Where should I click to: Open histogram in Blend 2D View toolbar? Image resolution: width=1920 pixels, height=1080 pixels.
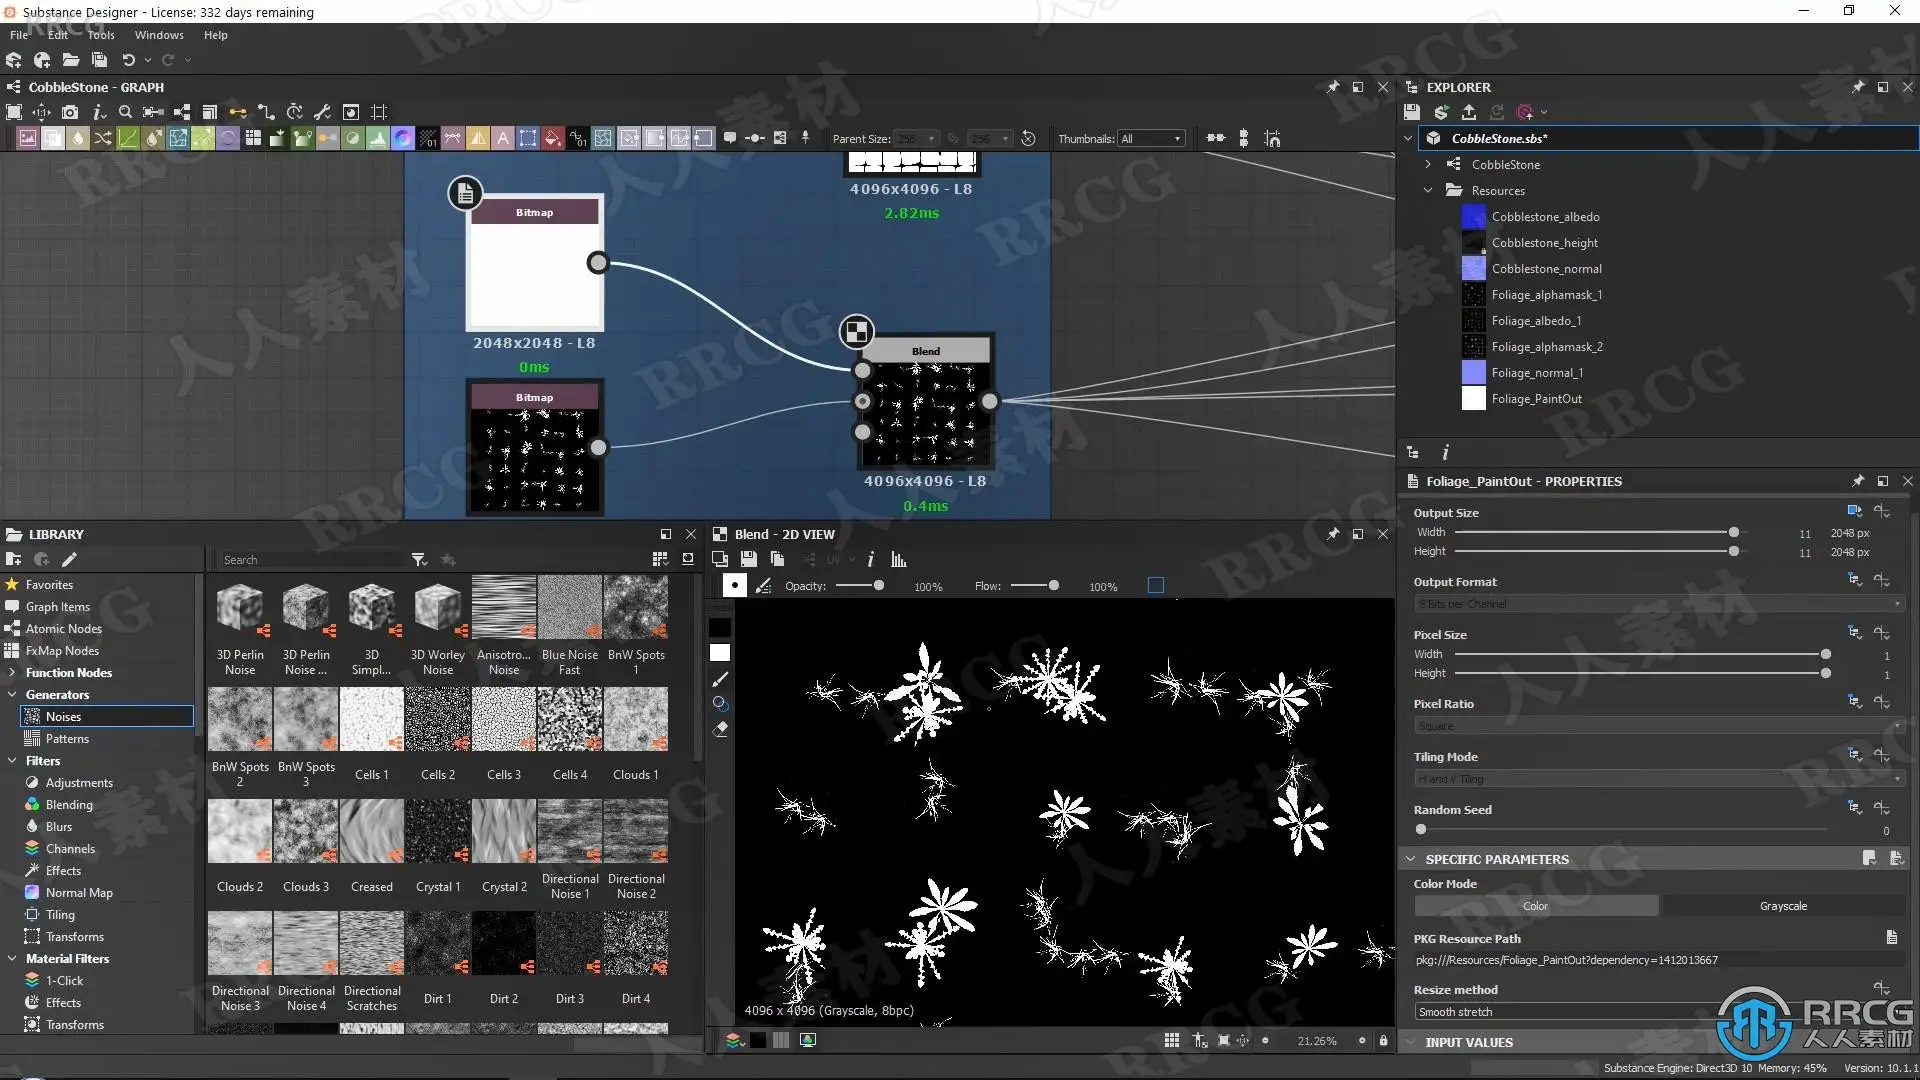tap(898, 560)
